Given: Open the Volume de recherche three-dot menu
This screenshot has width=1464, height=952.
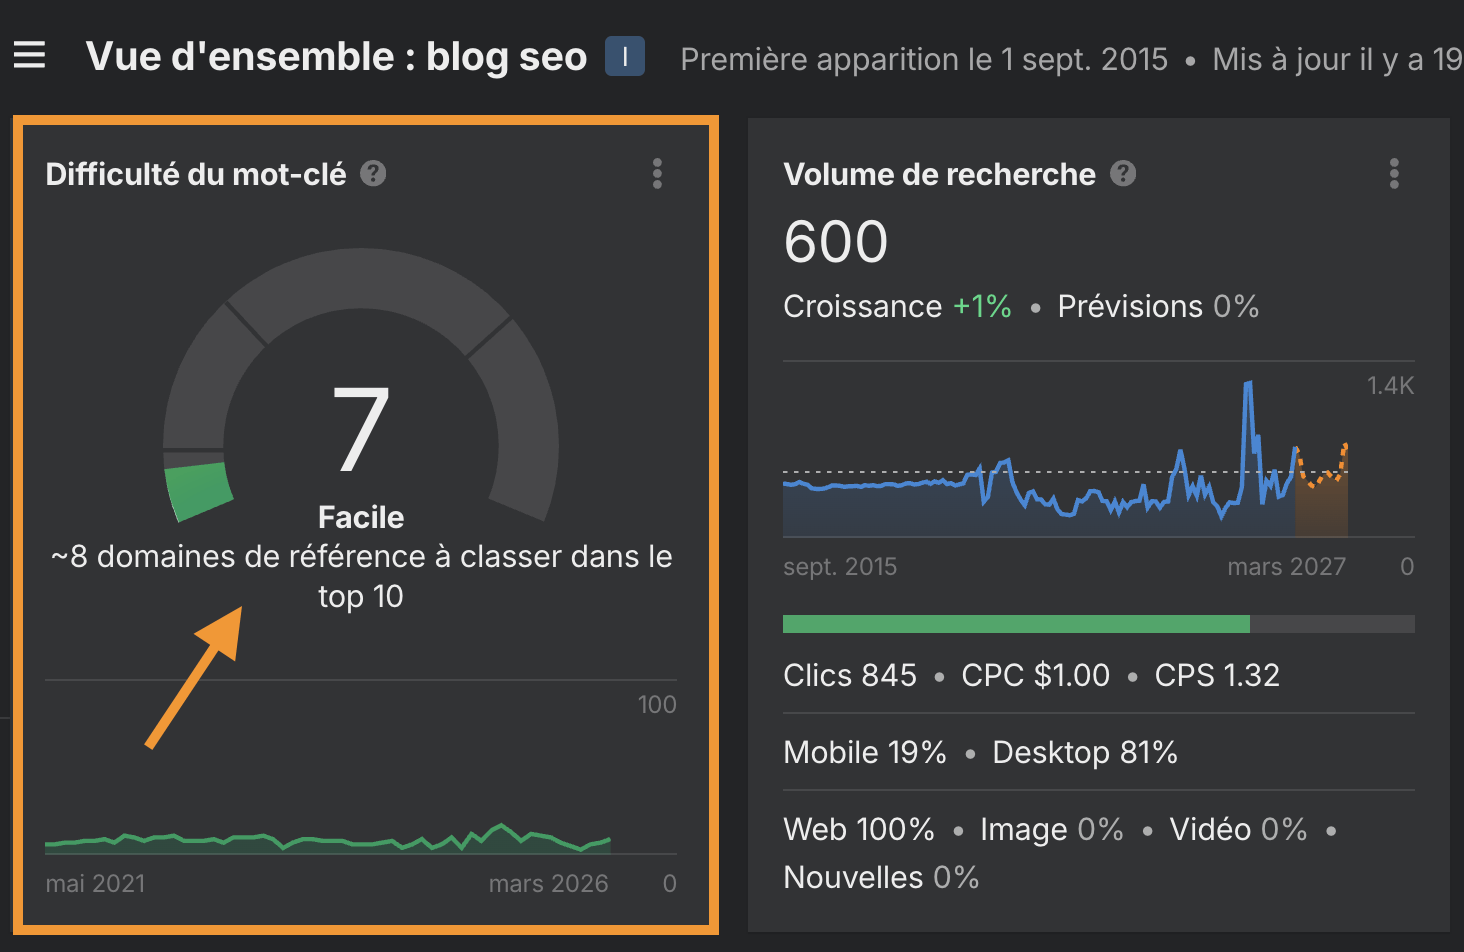Looking at the screenshot, I should (1394, 174).
